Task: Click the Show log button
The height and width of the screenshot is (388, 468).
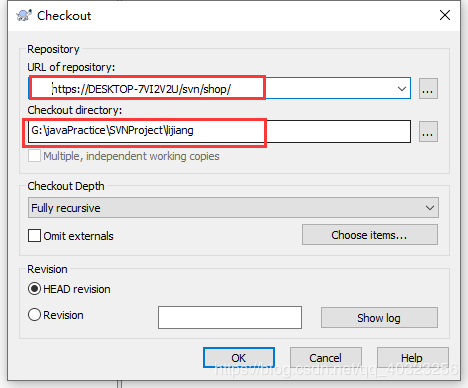Action: coord(379,318)
